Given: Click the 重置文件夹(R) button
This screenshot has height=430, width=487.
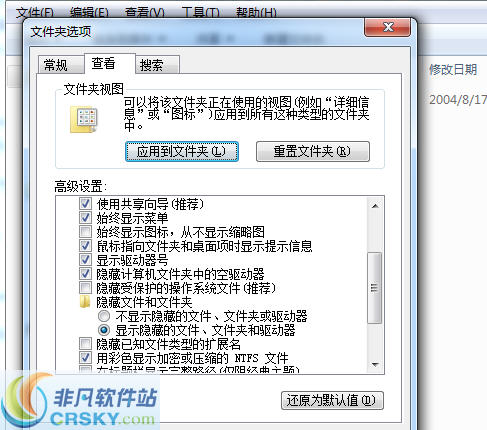Looking at the screenshot, I should point(313,152).
